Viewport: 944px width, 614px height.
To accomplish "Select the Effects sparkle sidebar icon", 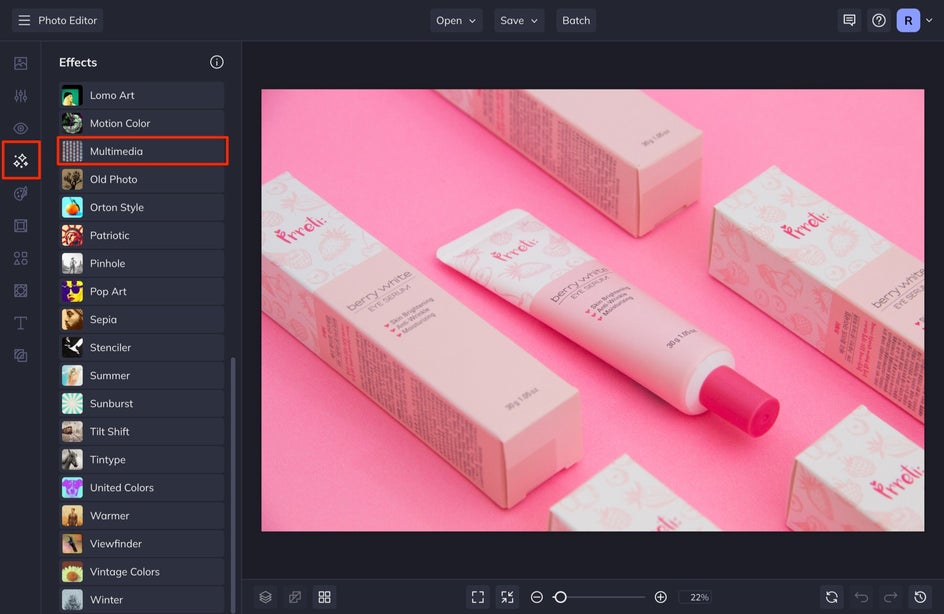I will pyautogui.click(x=20, y=161).
